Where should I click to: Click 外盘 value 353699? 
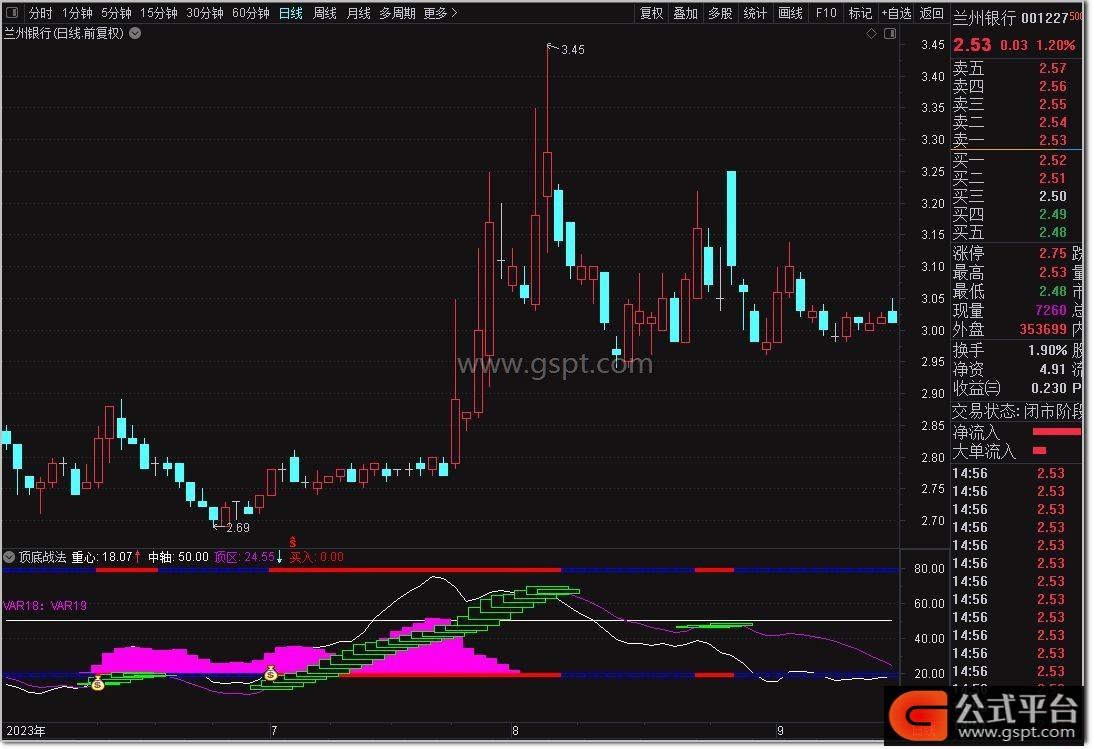(1042, 328)
